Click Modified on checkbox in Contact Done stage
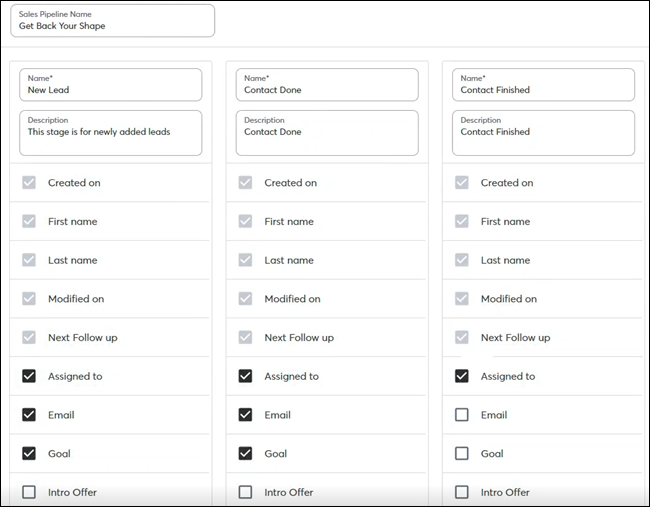 tap(245, 298)
